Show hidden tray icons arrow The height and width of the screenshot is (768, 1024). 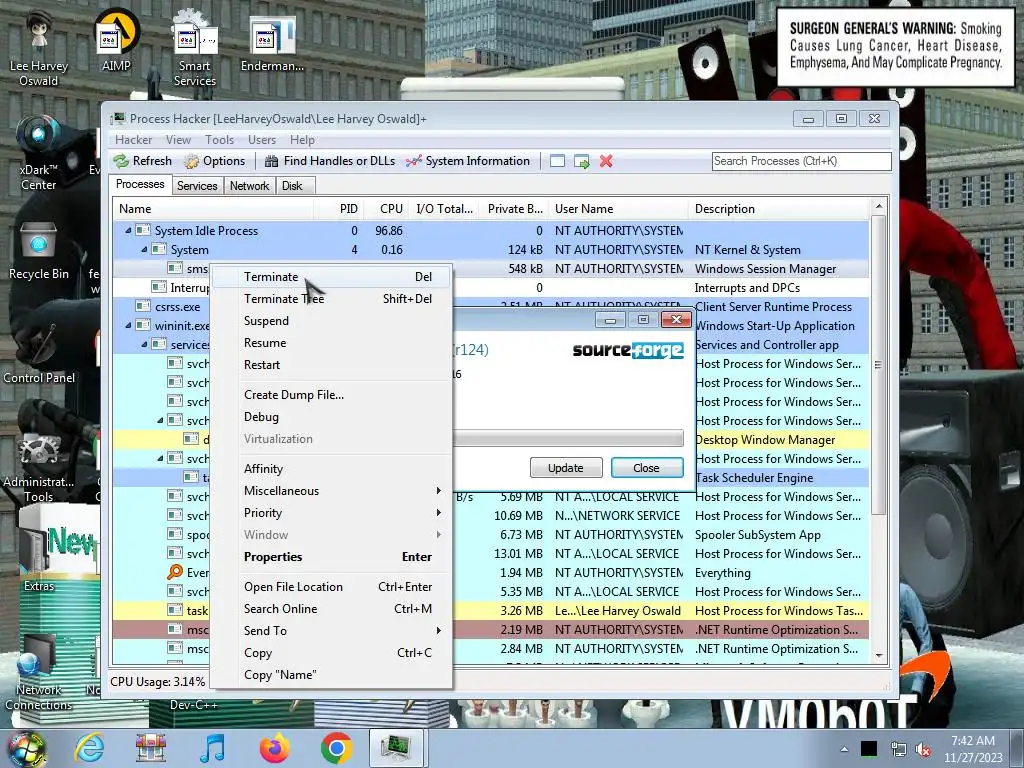(x=844, y=749)
